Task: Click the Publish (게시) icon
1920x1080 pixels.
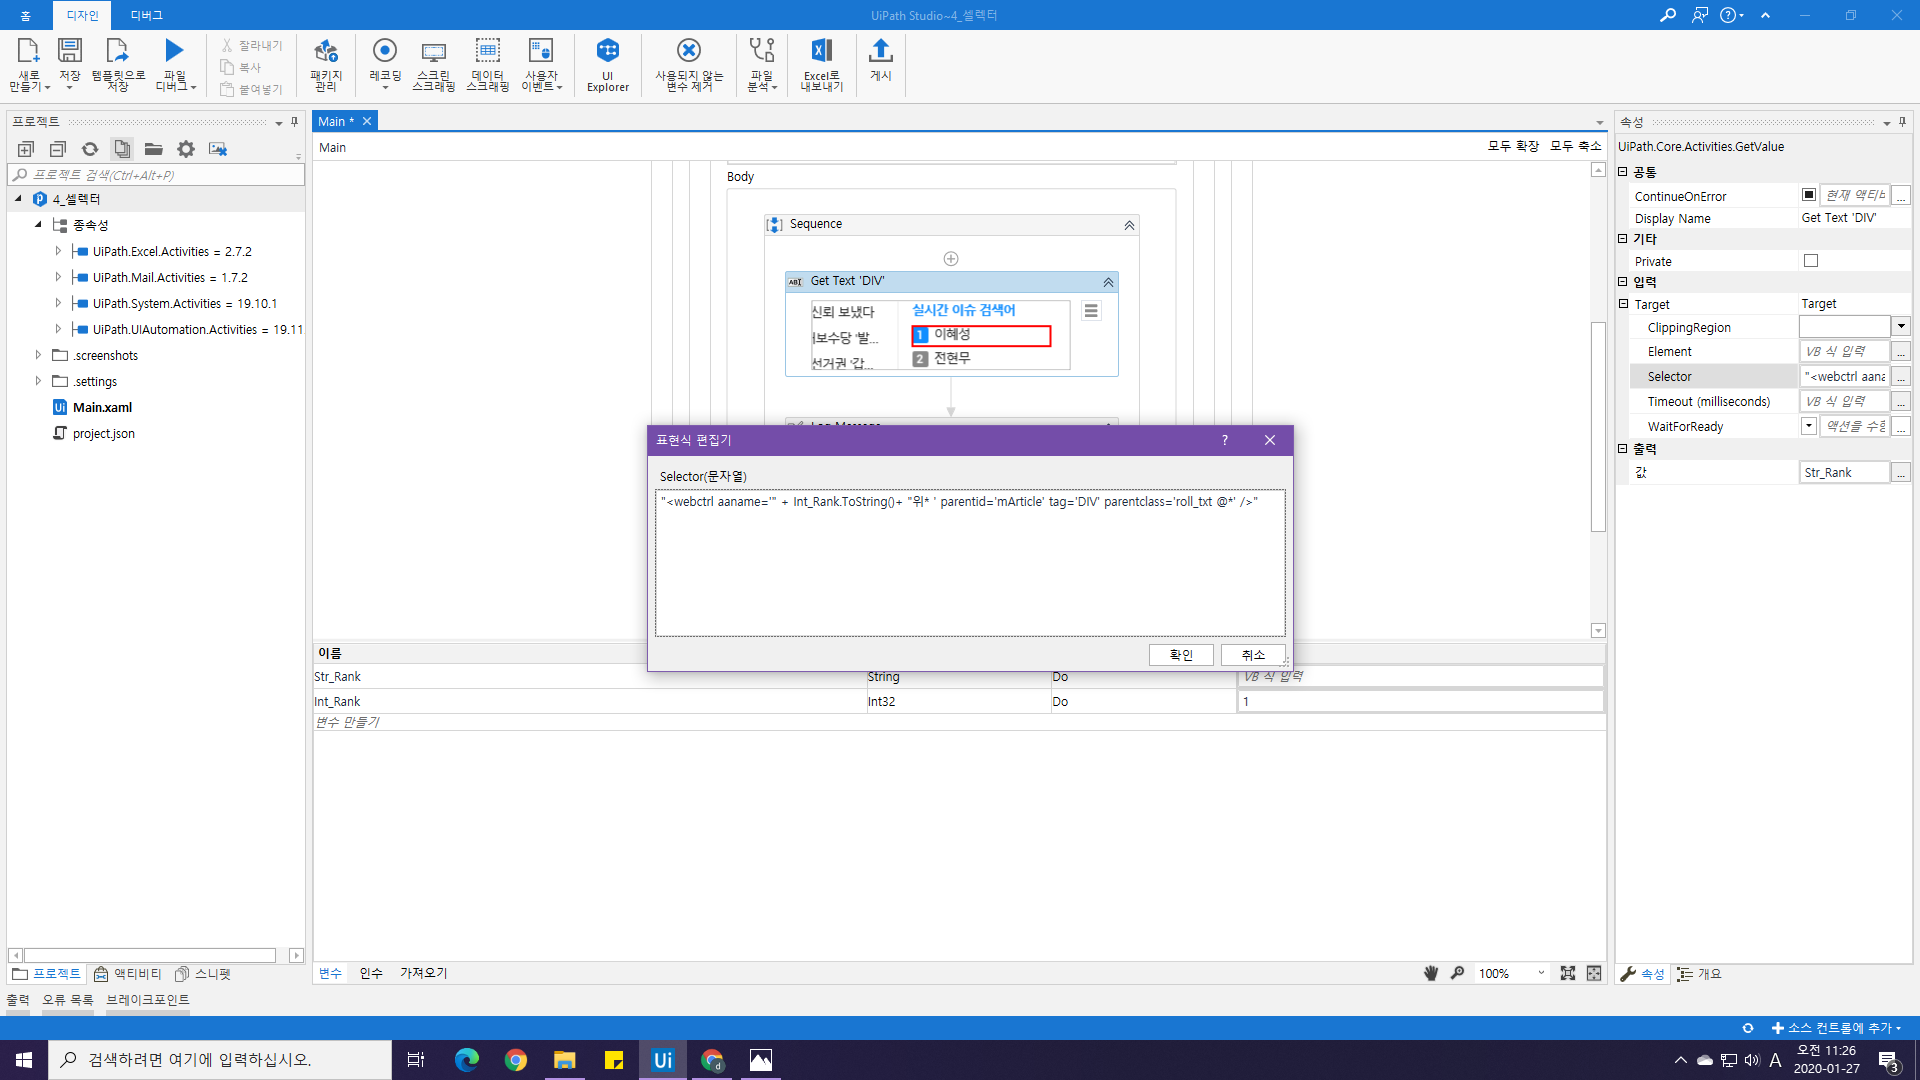Action: (x=880, y=60)
